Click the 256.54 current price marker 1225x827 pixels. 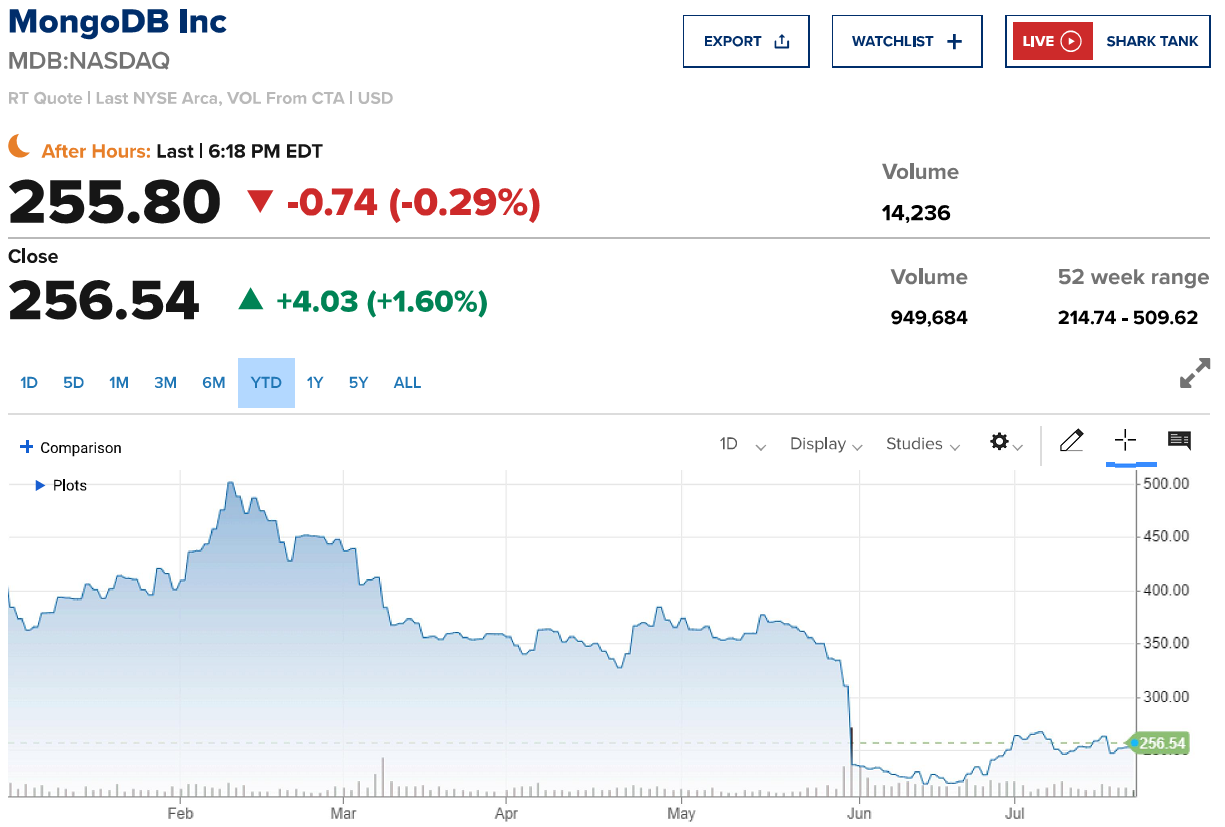coord(1160,743)
